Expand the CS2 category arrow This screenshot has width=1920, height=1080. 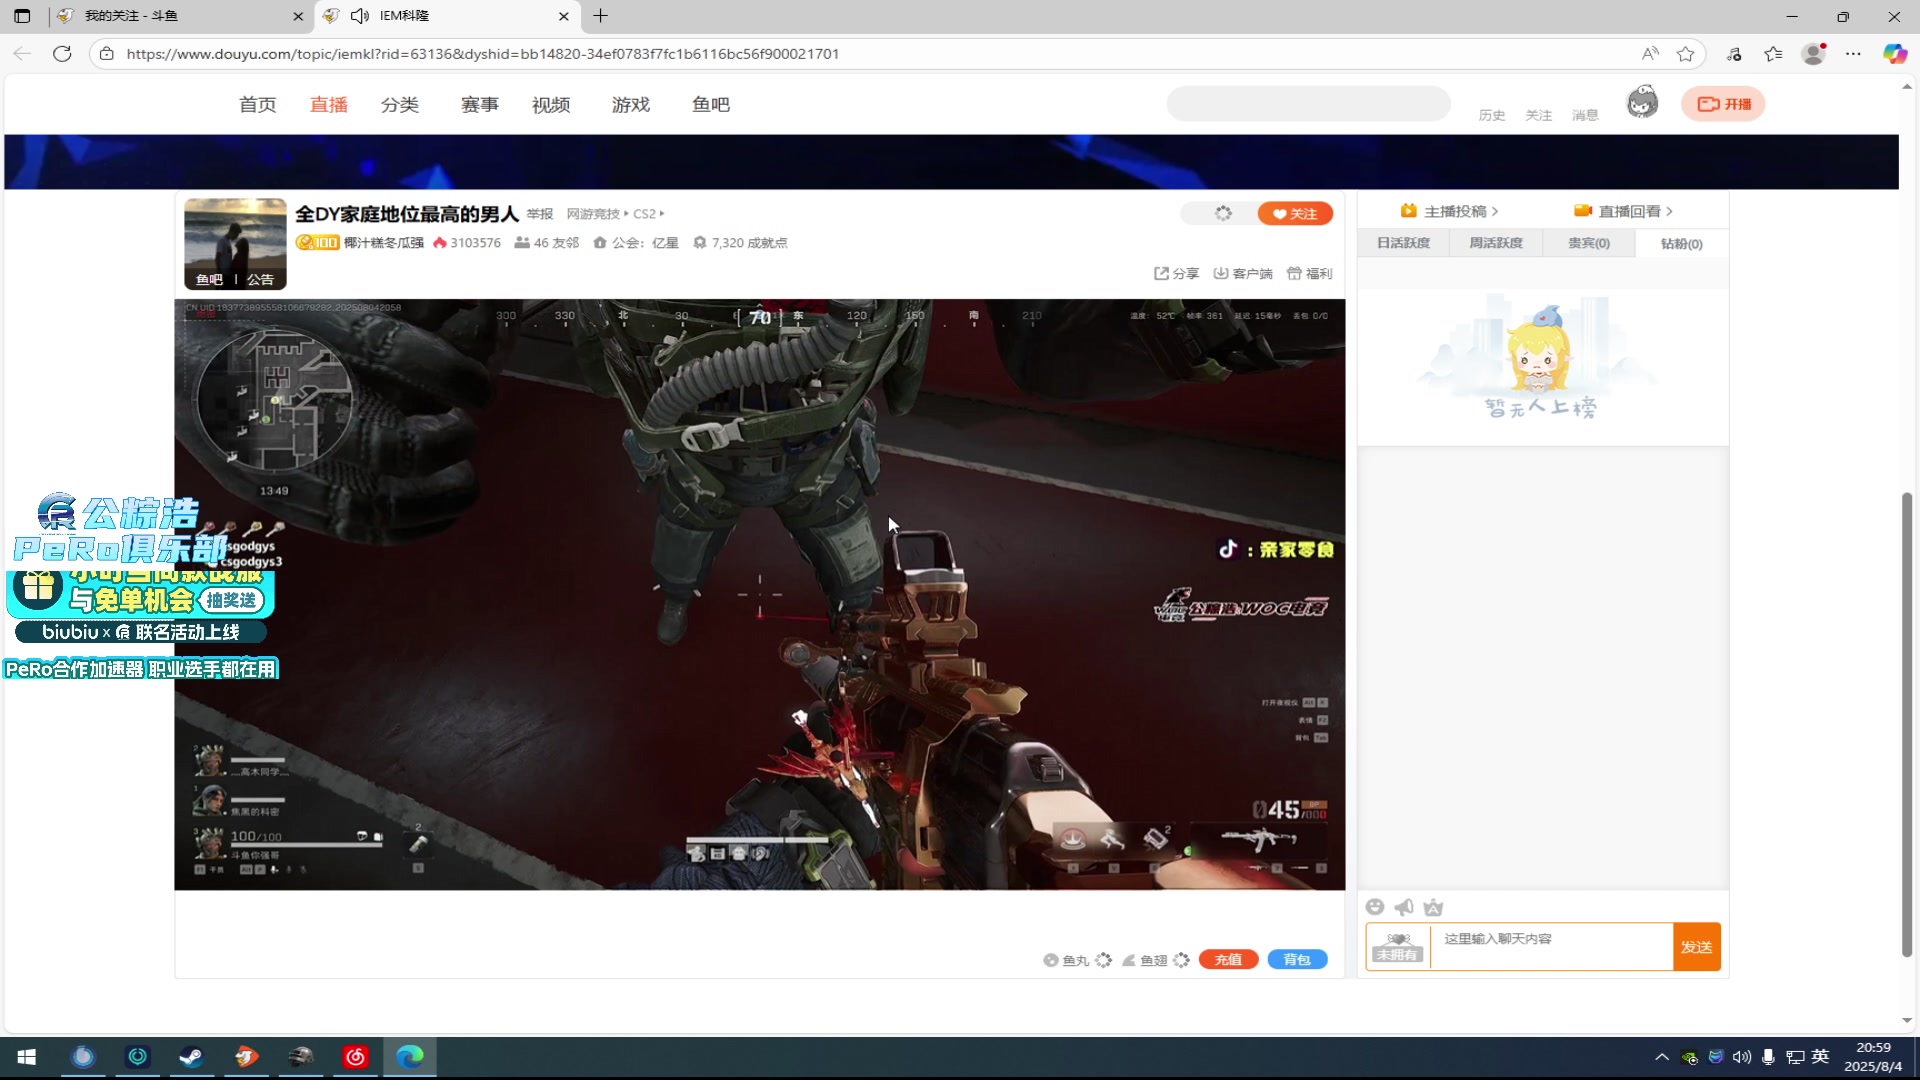[661, 213]
